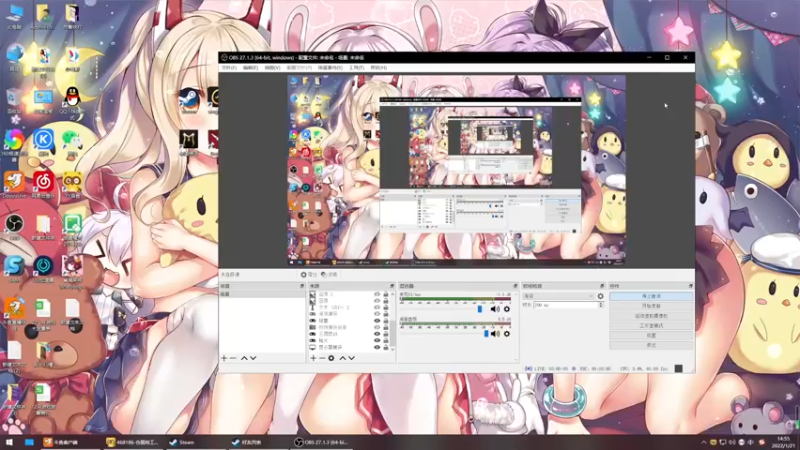Toggle lock icon of 游戏捕获 source
Screen dimensions: 800x450
tap(386, 314)
